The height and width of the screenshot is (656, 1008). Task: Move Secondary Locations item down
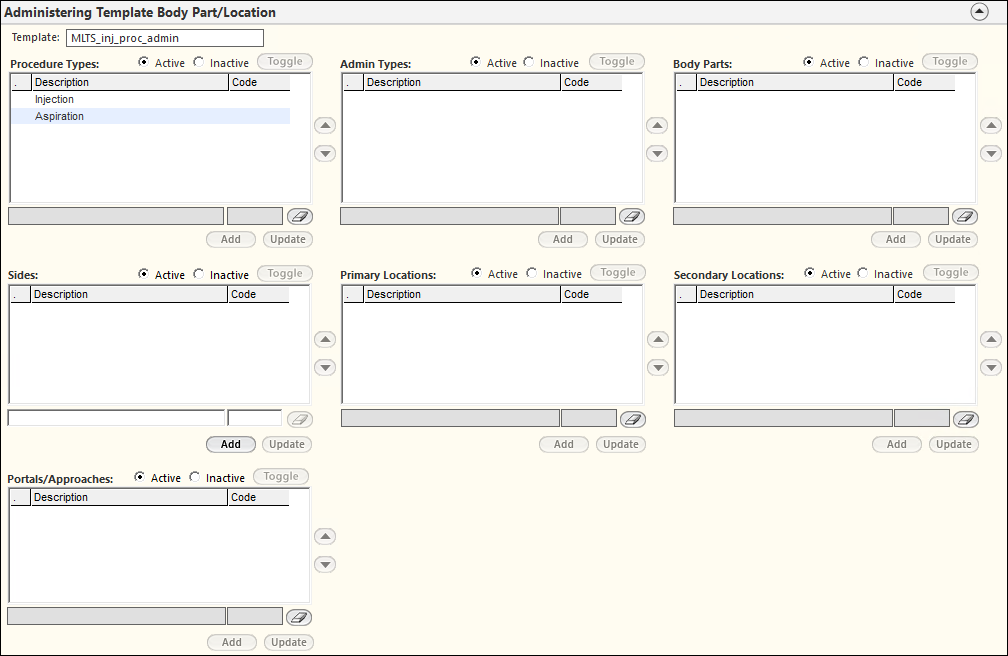[991, 368]
